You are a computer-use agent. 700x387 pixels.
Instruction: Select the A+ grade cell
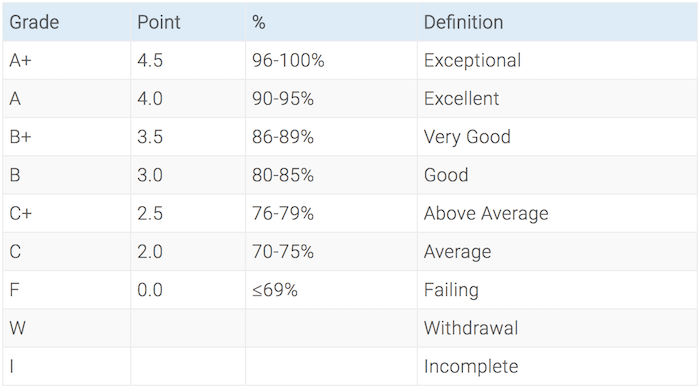click(x=67, y=60)
